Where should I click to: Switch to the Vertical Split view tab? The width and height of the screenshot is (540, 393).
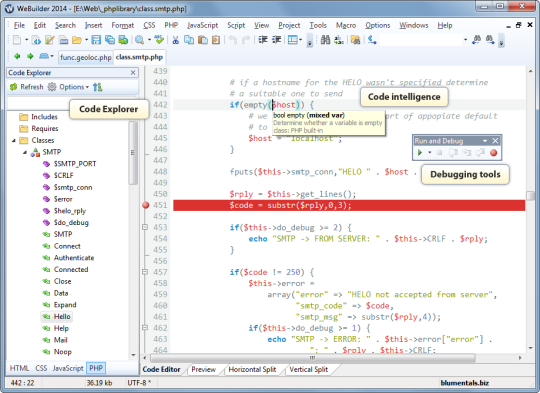click(309, 370)
